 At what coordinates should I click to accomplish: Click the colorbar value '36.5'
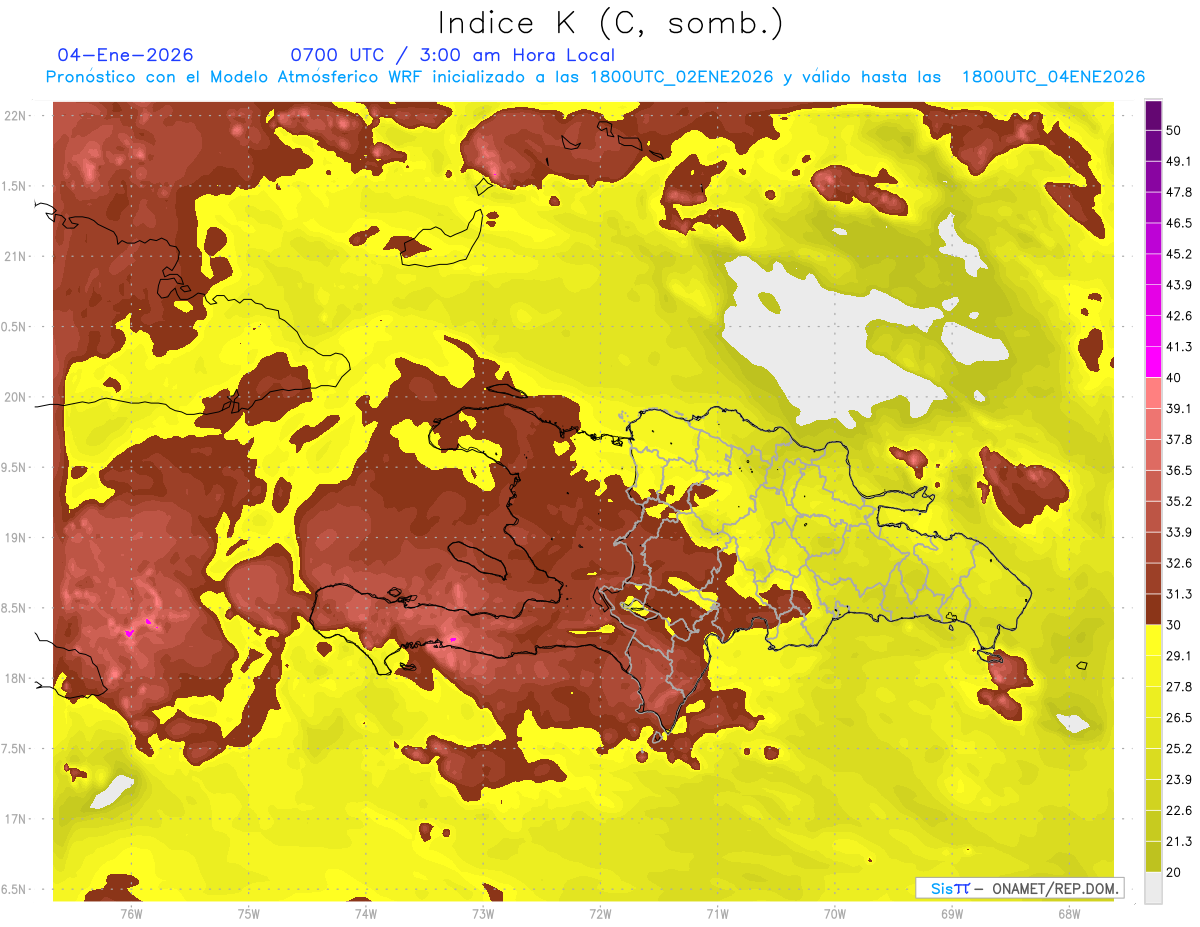tap(1179, 470)
